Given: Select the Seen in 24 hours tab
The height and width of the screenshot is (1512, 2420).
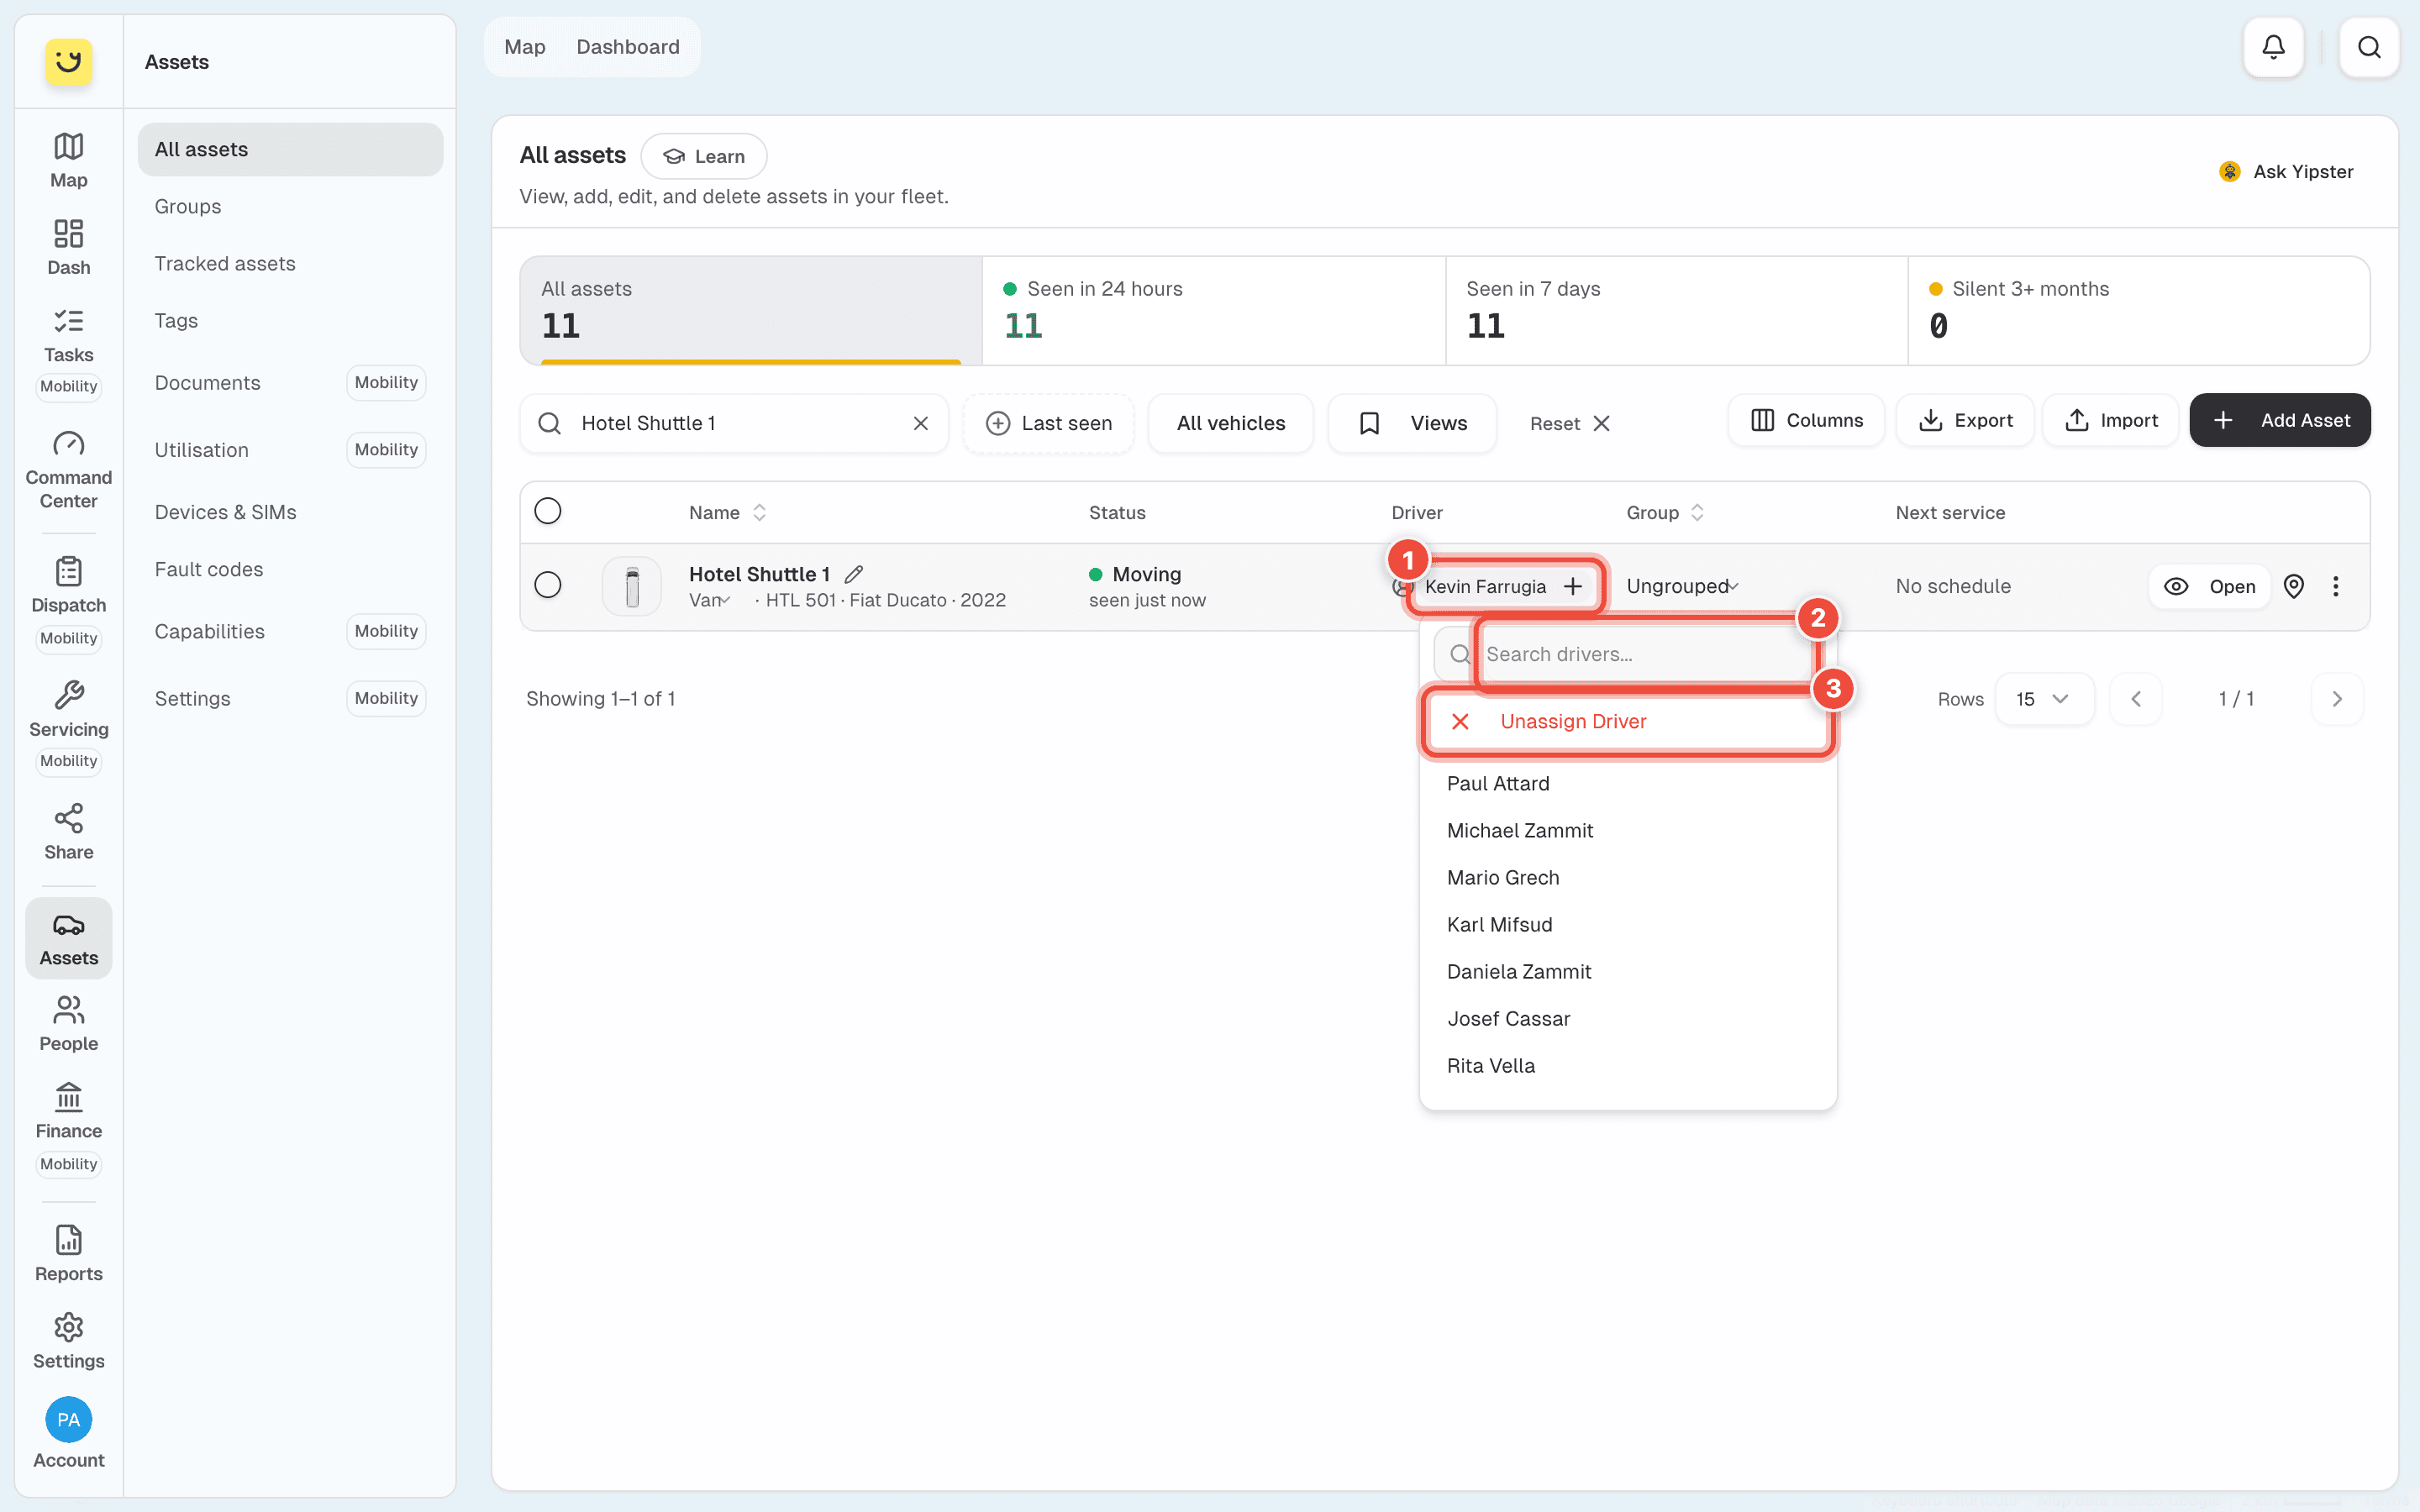Looking at the screenshot, I should (1213, 310).
